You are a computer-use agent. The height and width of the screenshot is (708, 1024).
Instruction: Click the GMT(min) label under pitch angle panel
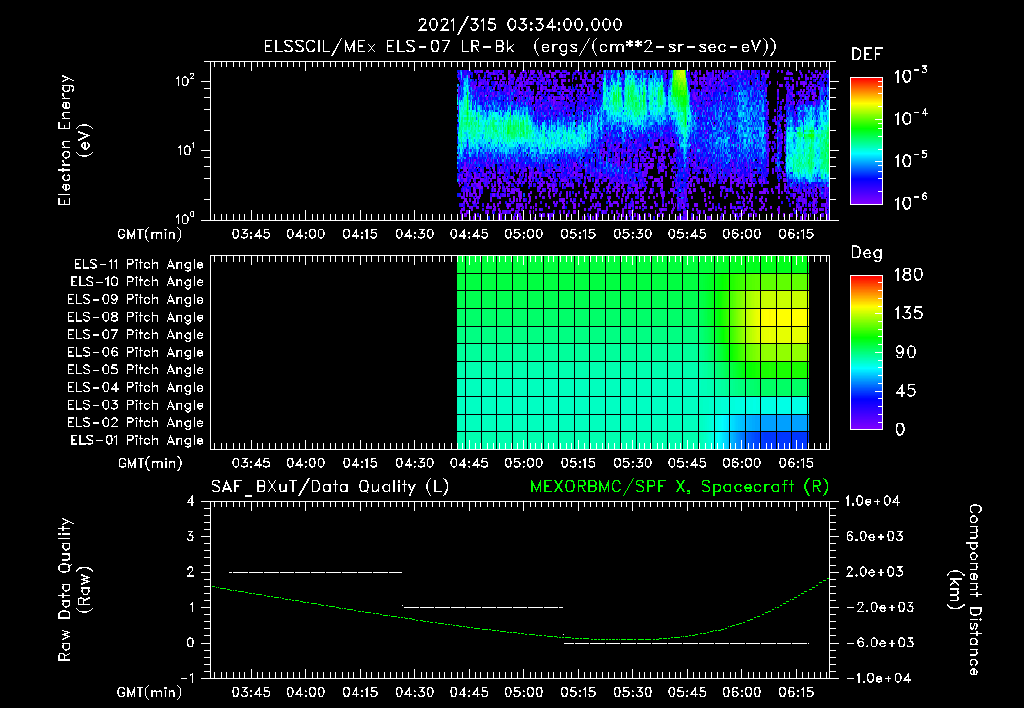(x=150, y=464)
